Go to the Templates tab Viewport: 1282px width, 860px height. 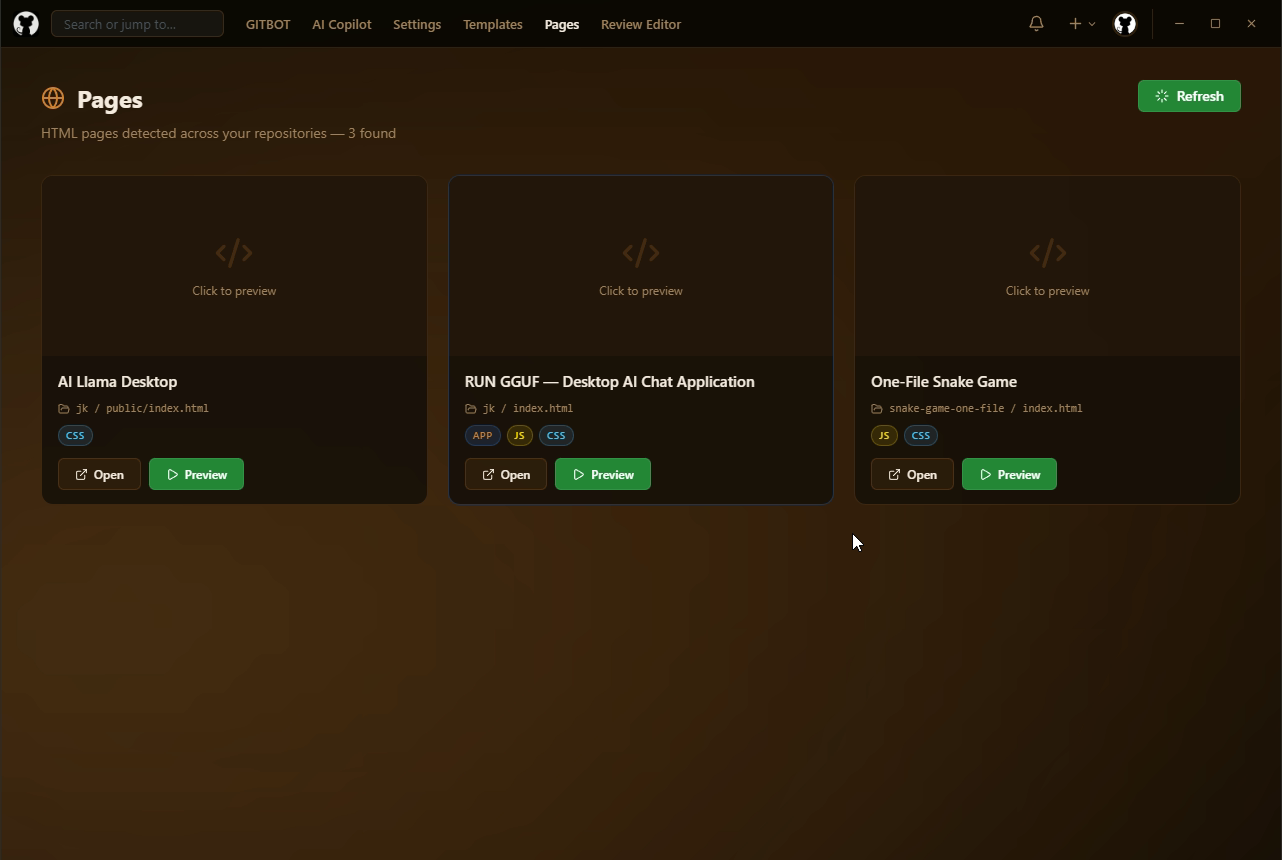coord(492,24)
